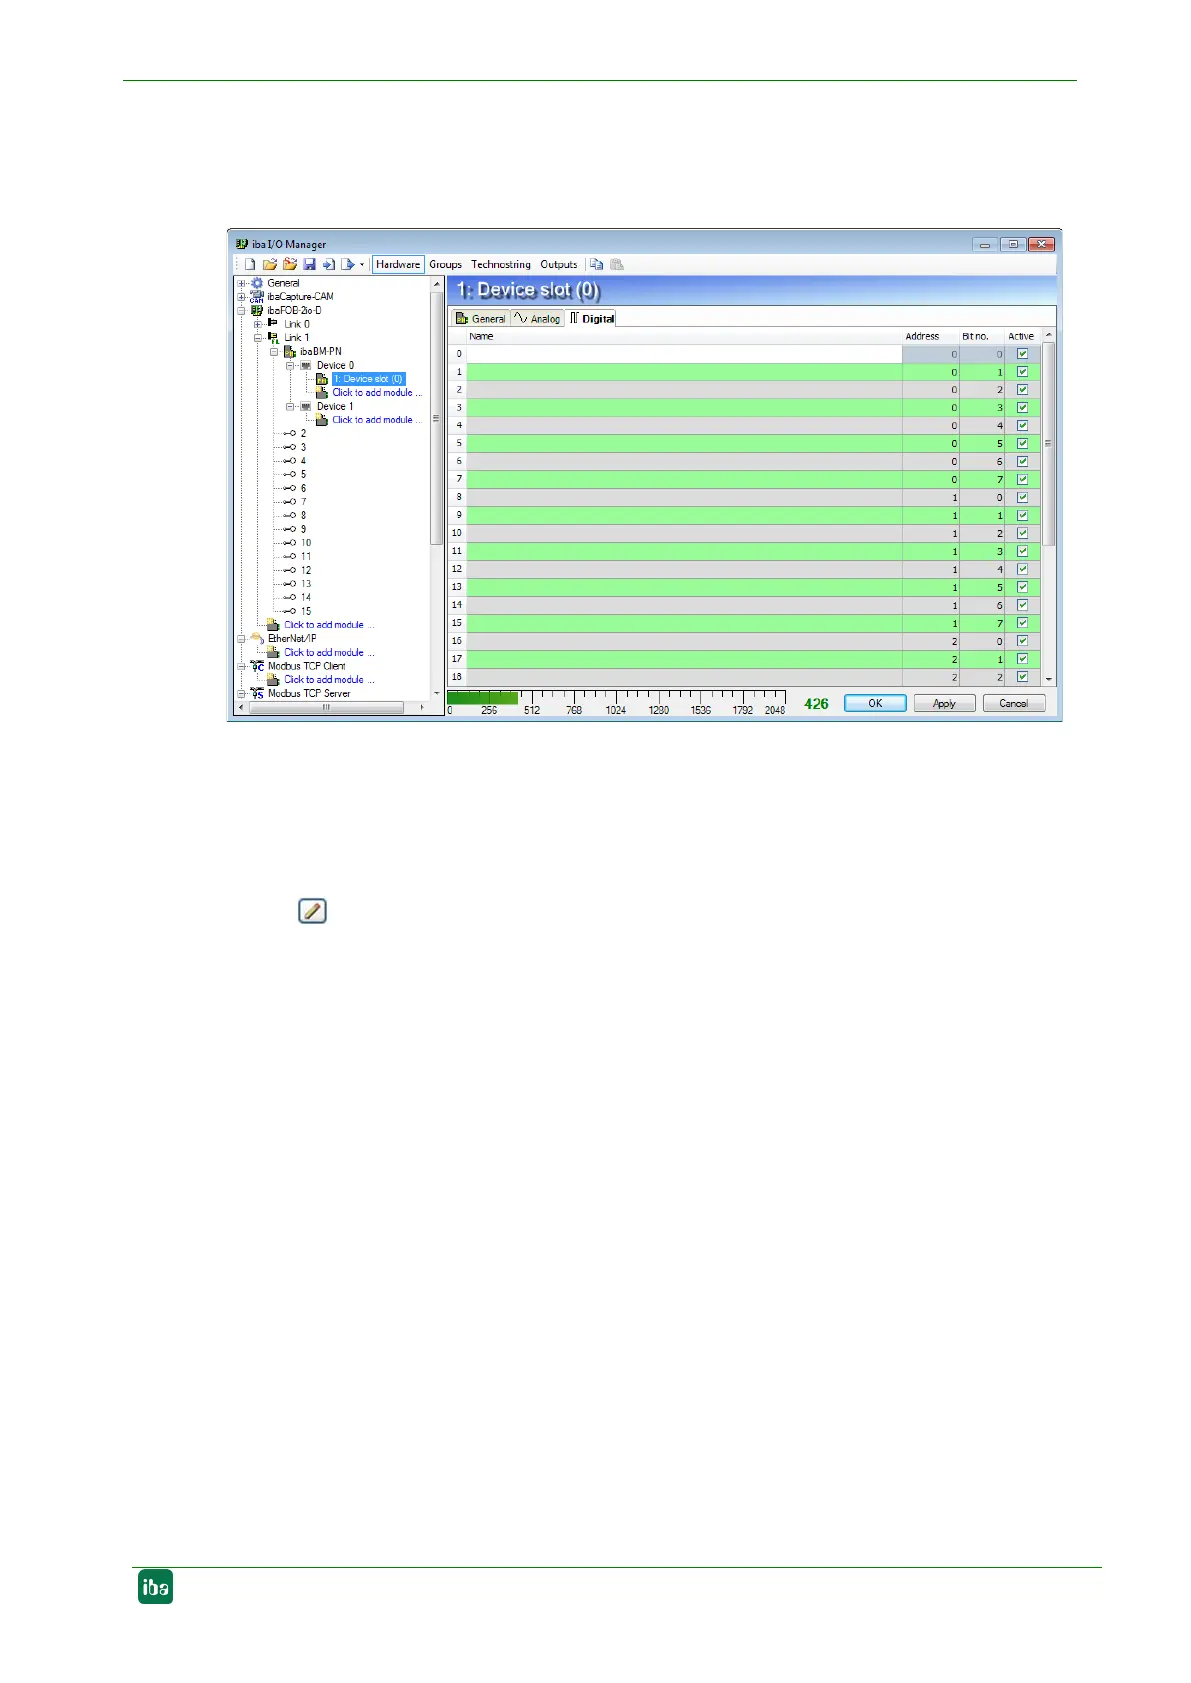Uncheck Active checkbox in row 0
Screen dimensions: 1191x1683
(x=1022, y=354)
